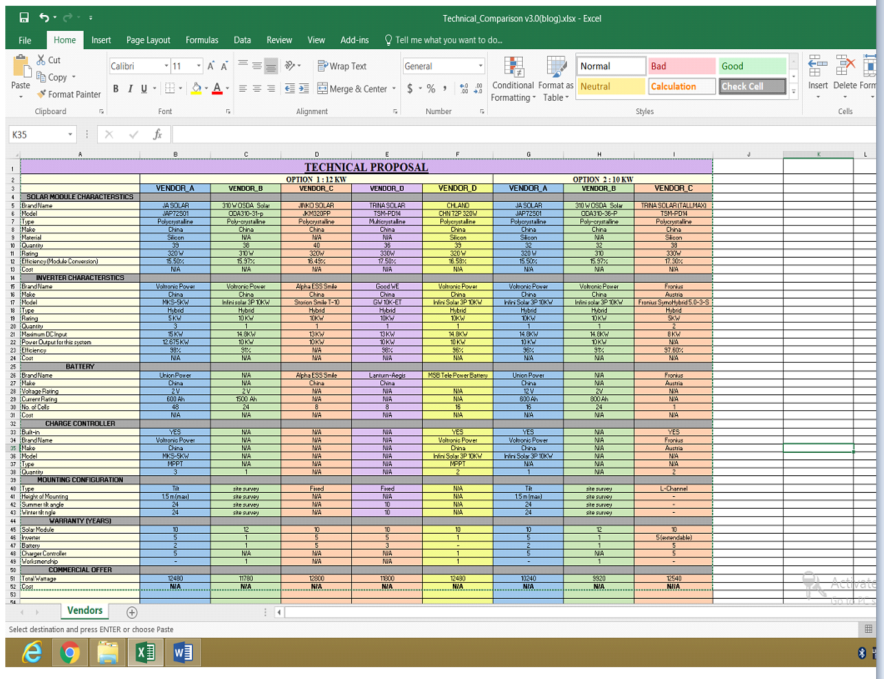Apply the Calculation cell style
The height and width of the screenshot is (679, 884).
tap(681, 86)
